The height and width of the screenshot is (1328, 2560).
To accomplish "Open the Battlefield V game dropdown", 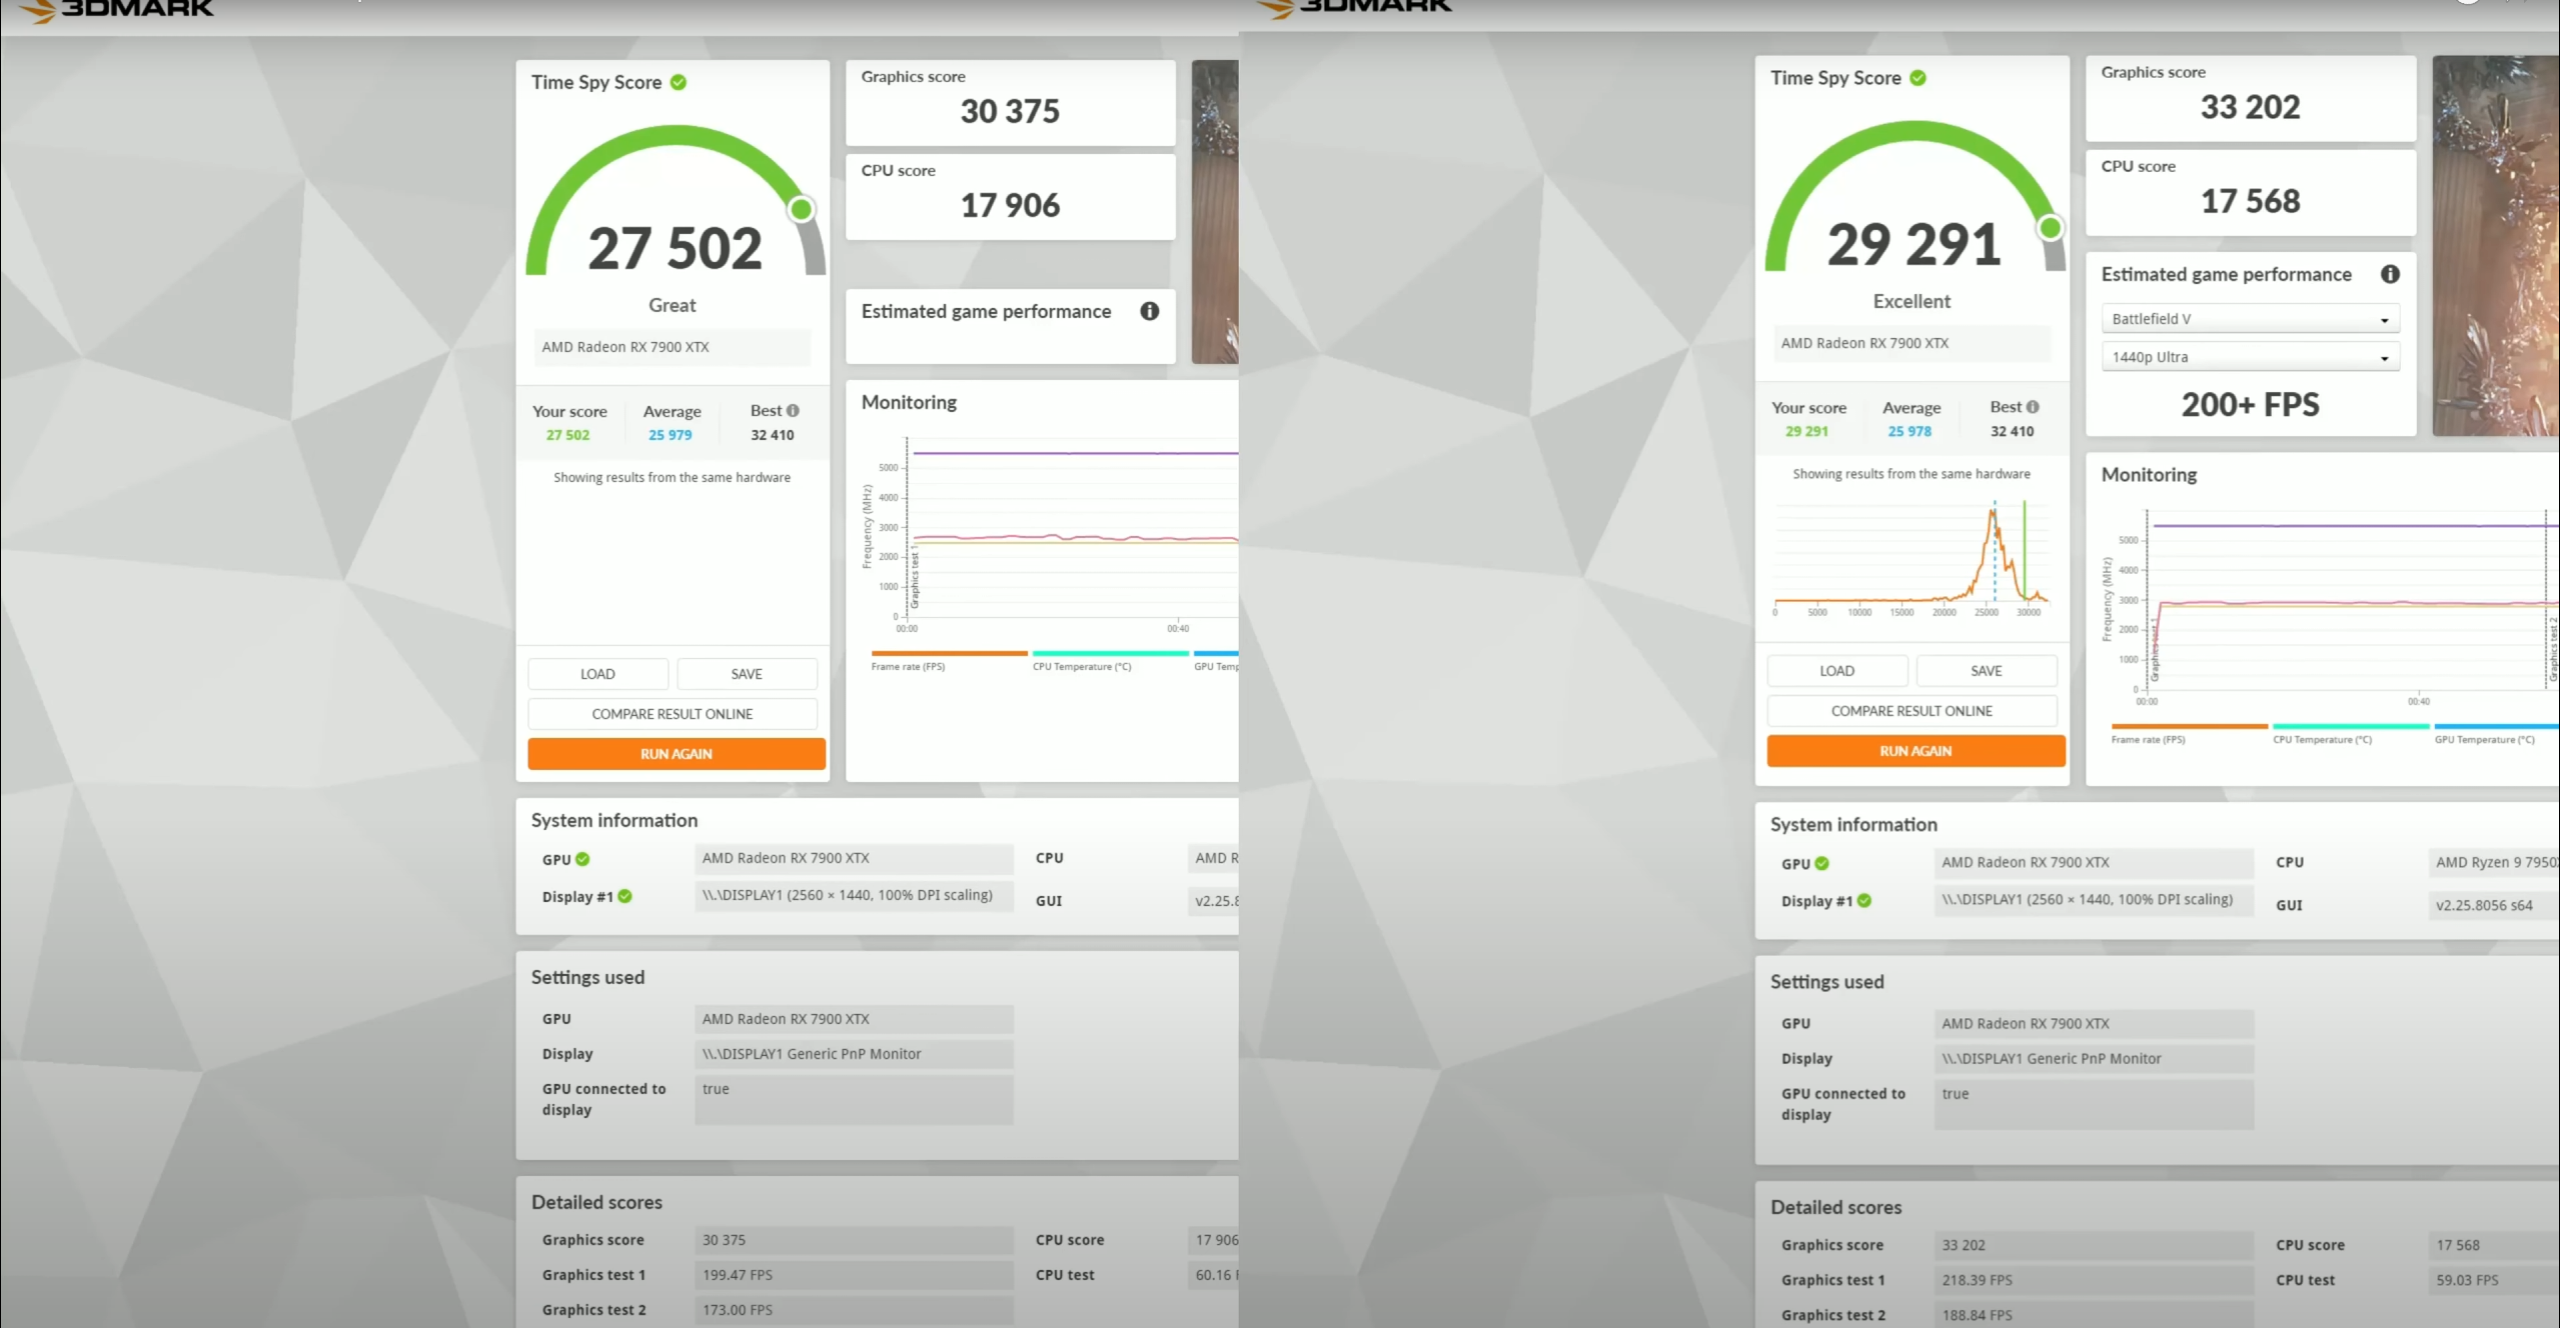I will (2250, 319).
